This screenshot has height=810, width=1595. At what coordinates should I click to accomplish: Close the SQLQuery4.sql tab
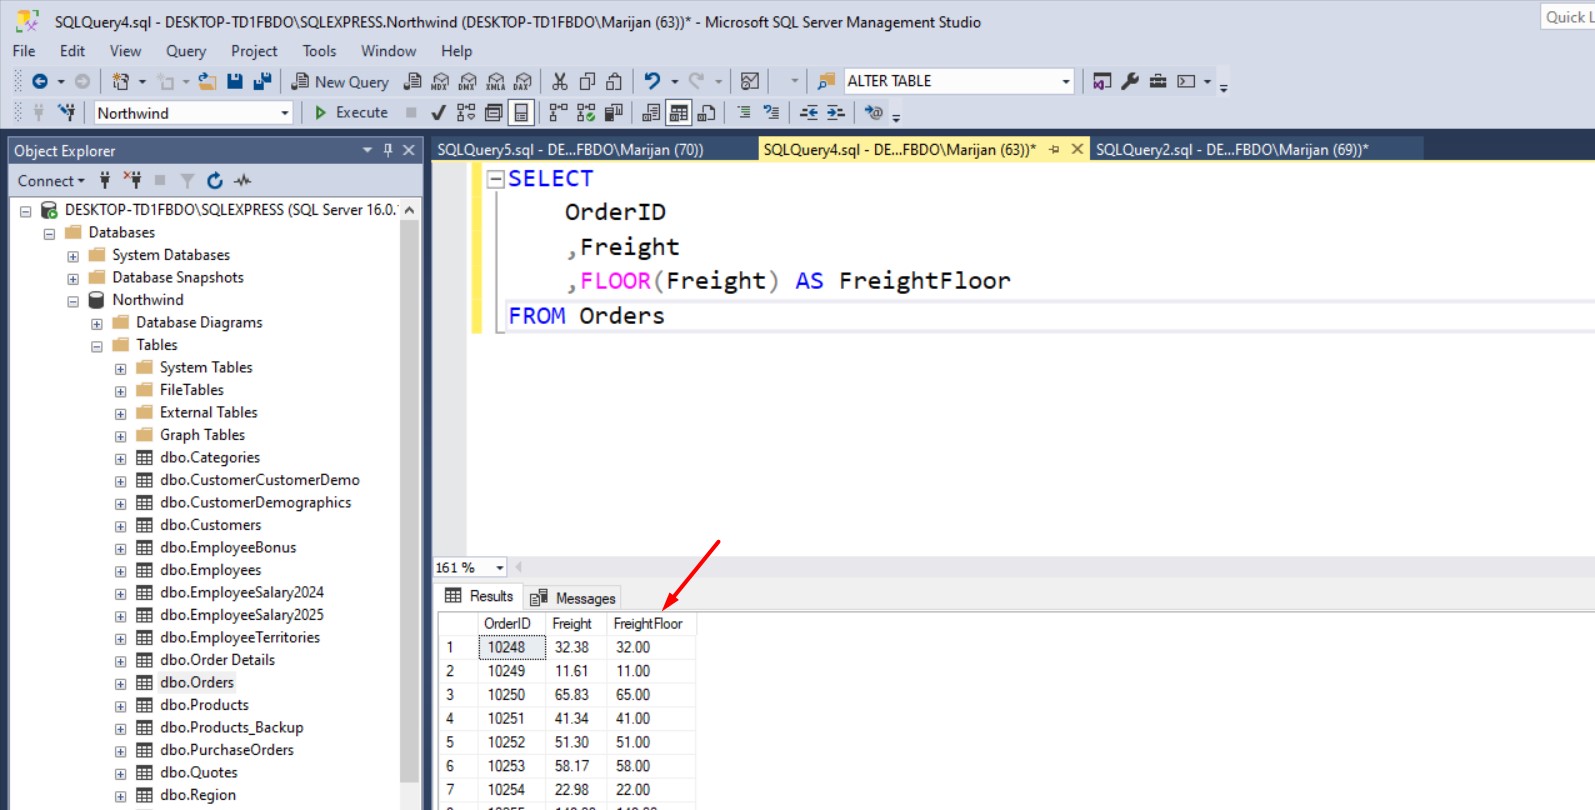(1077, 149)
